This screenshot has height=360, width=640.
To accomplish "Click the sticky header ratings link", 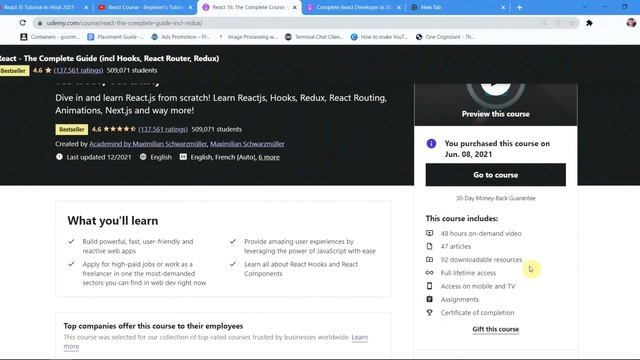I will (78, 70).
